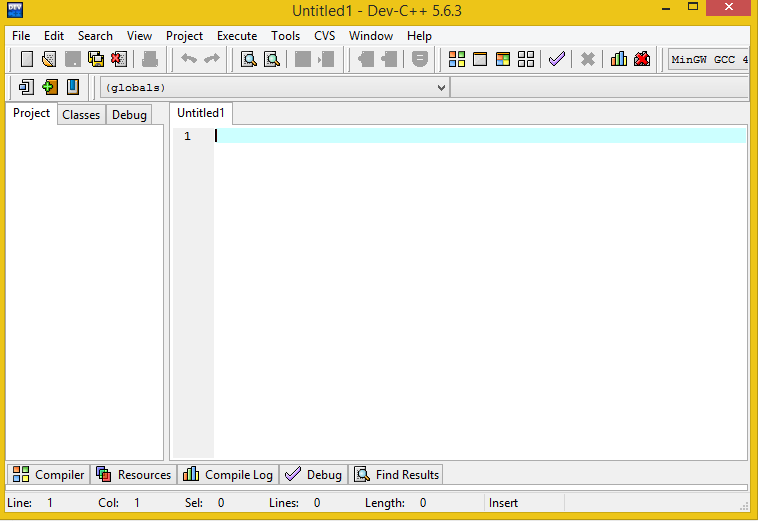Click the 'Lines:' status bar label
This screenshot has height=521, width=758.
284,503
